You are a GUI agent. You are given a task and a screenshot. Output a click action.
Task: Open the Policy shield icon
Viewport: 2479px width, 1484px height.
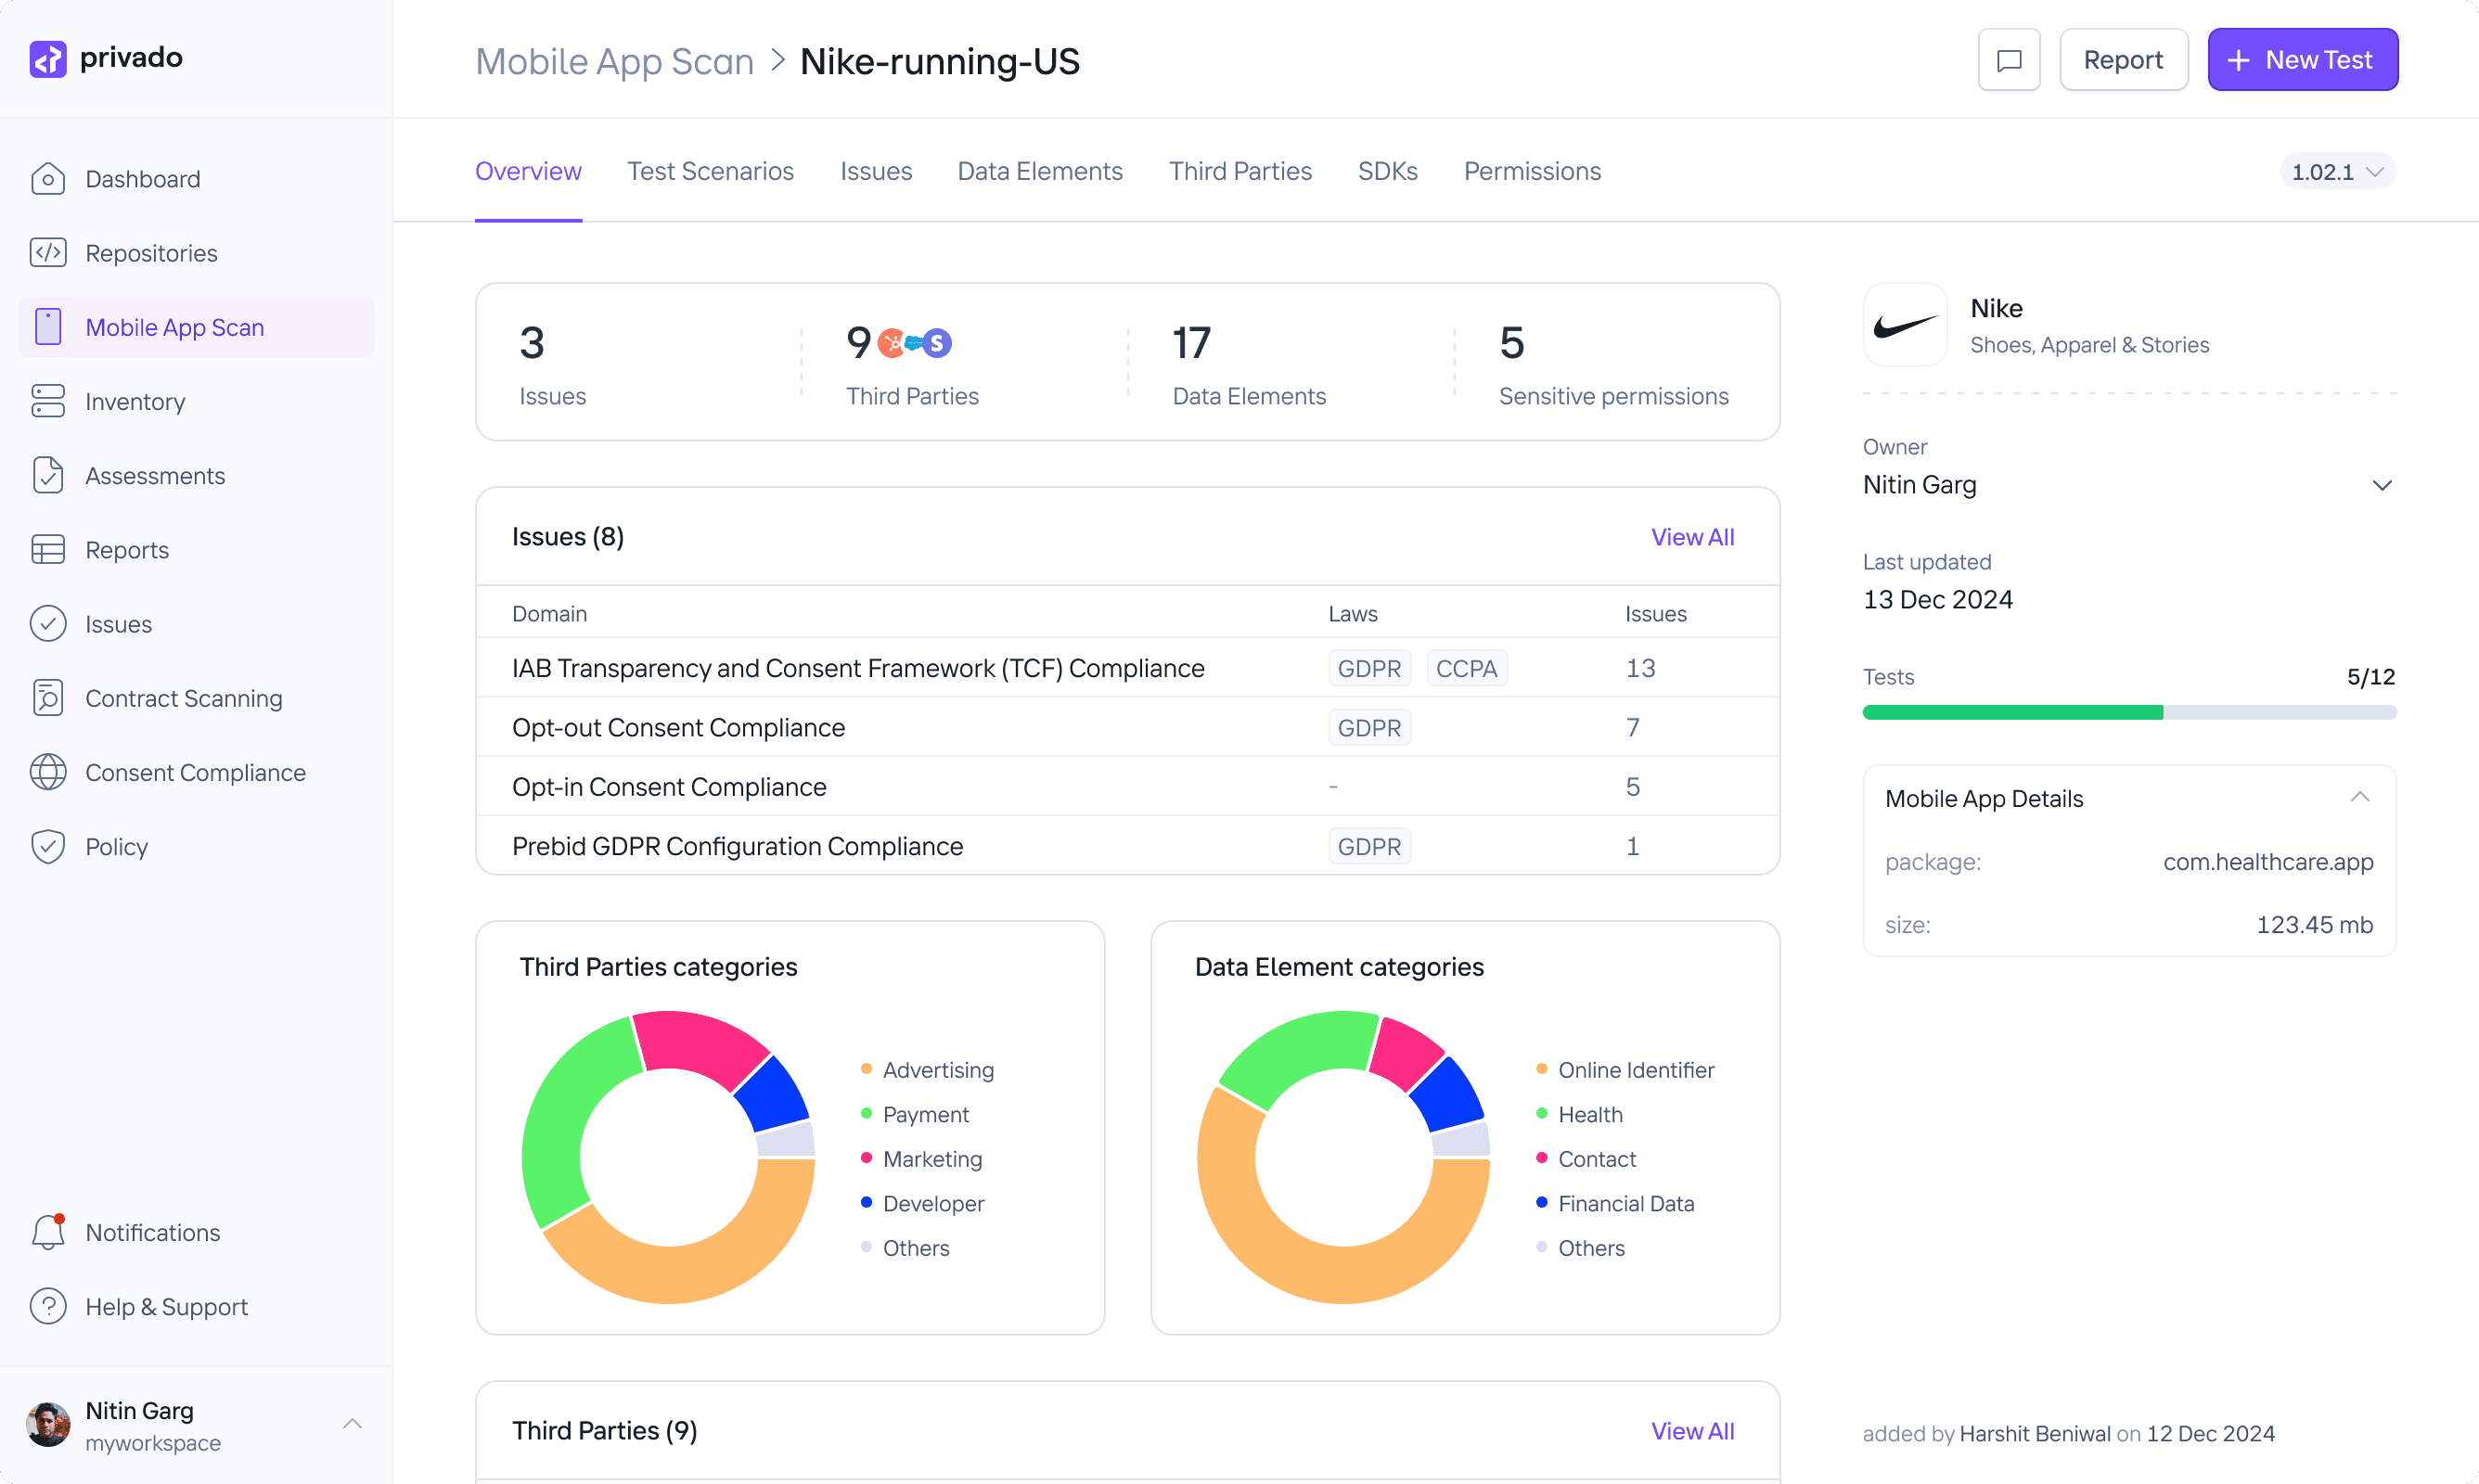pos(48,846)
